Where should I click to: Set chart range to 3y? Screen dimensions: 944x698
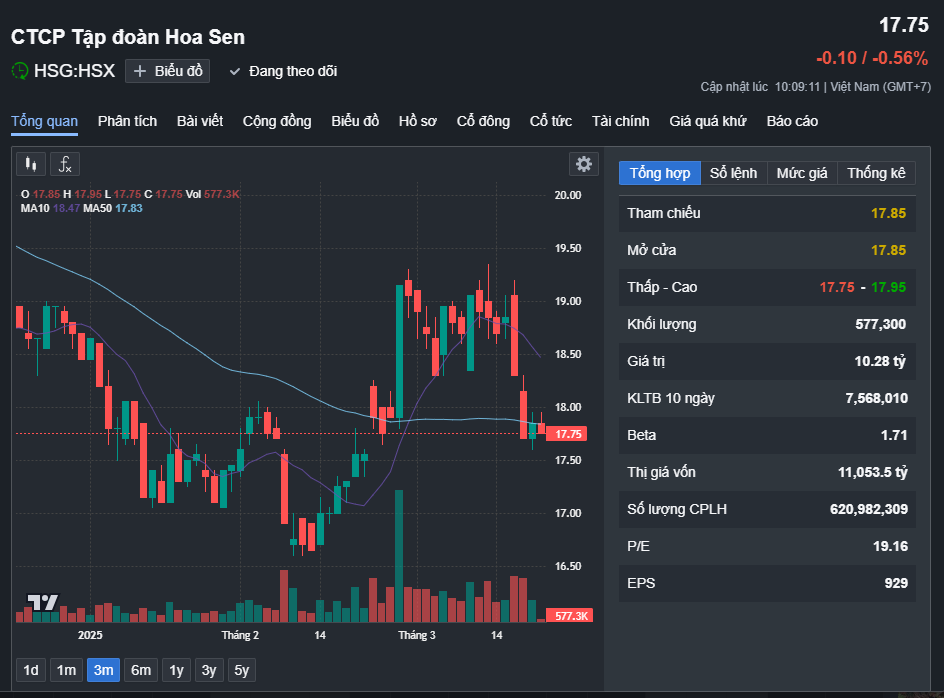pyautogui.click(x=209, y=670)
